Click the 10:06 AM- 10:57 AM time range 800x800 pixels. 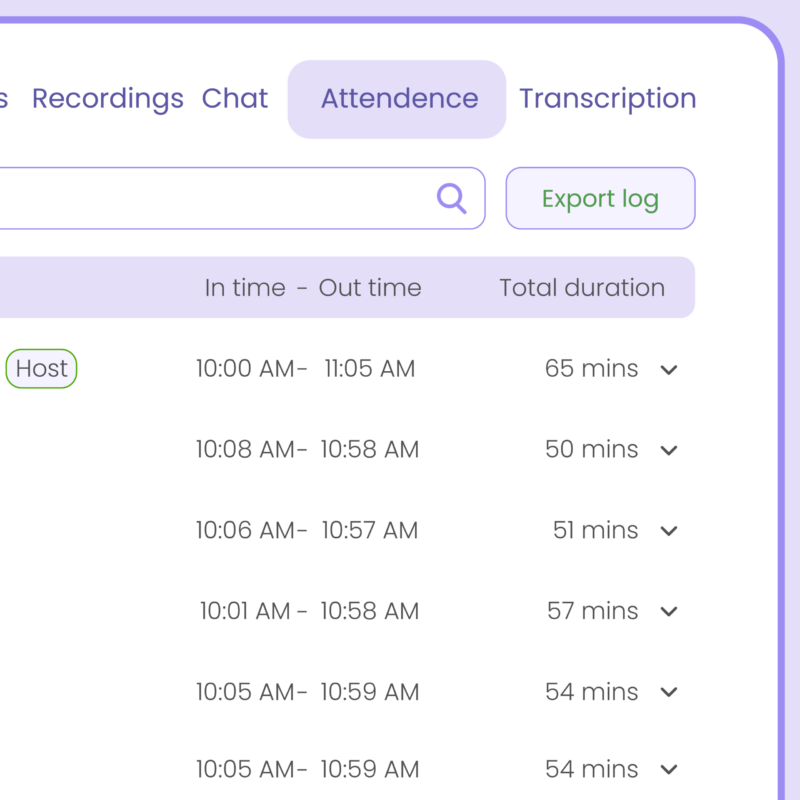pos(306,530)
